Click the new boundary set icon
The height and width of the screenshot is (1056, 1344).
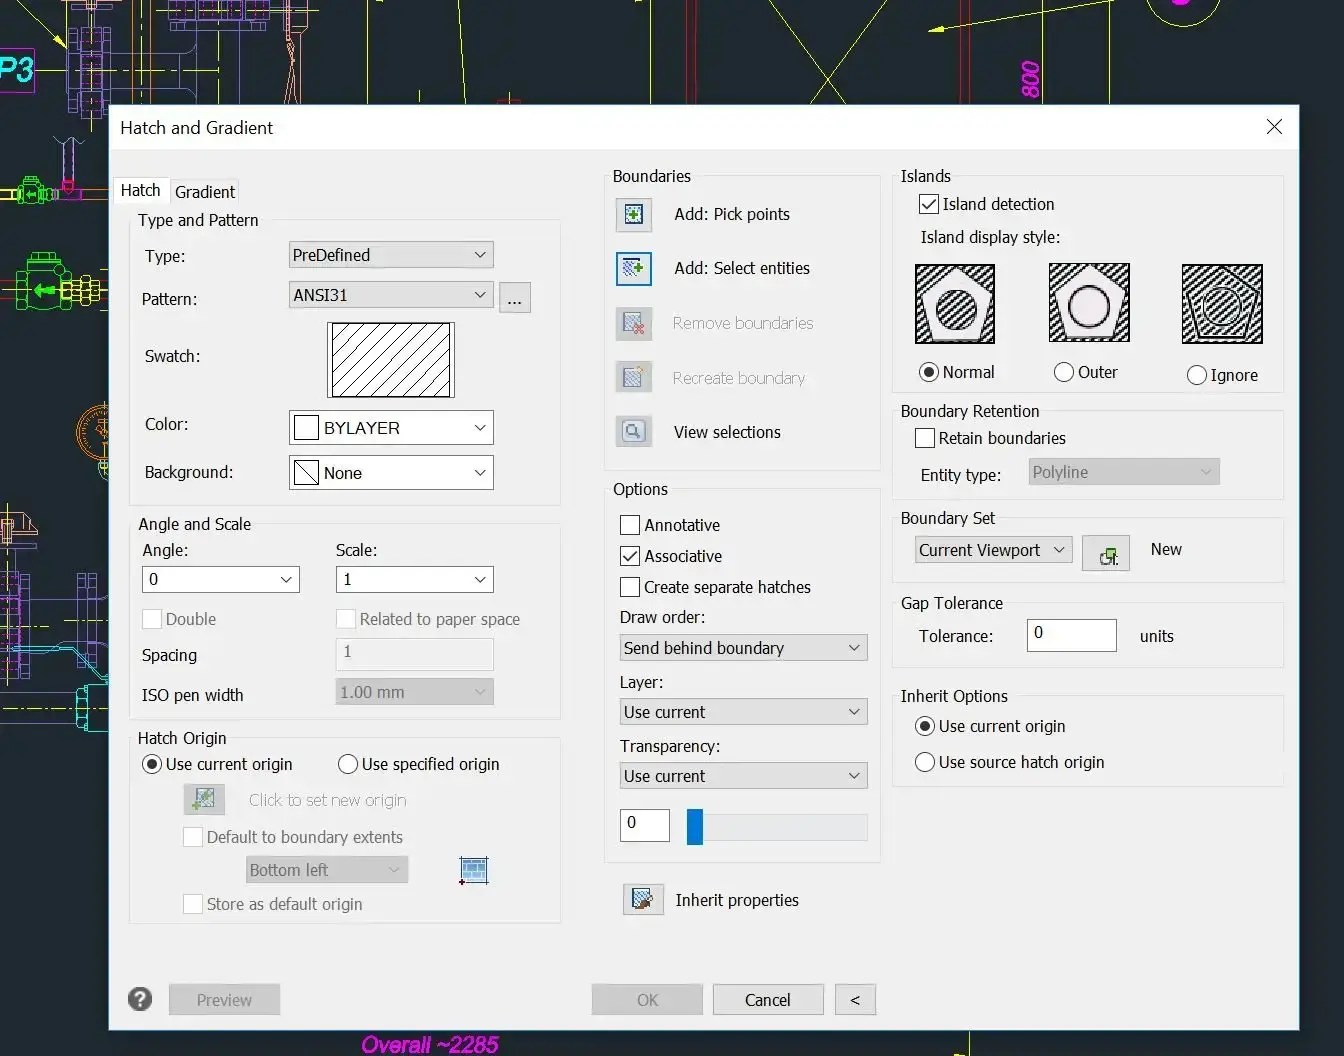[x=1106, y=553]
